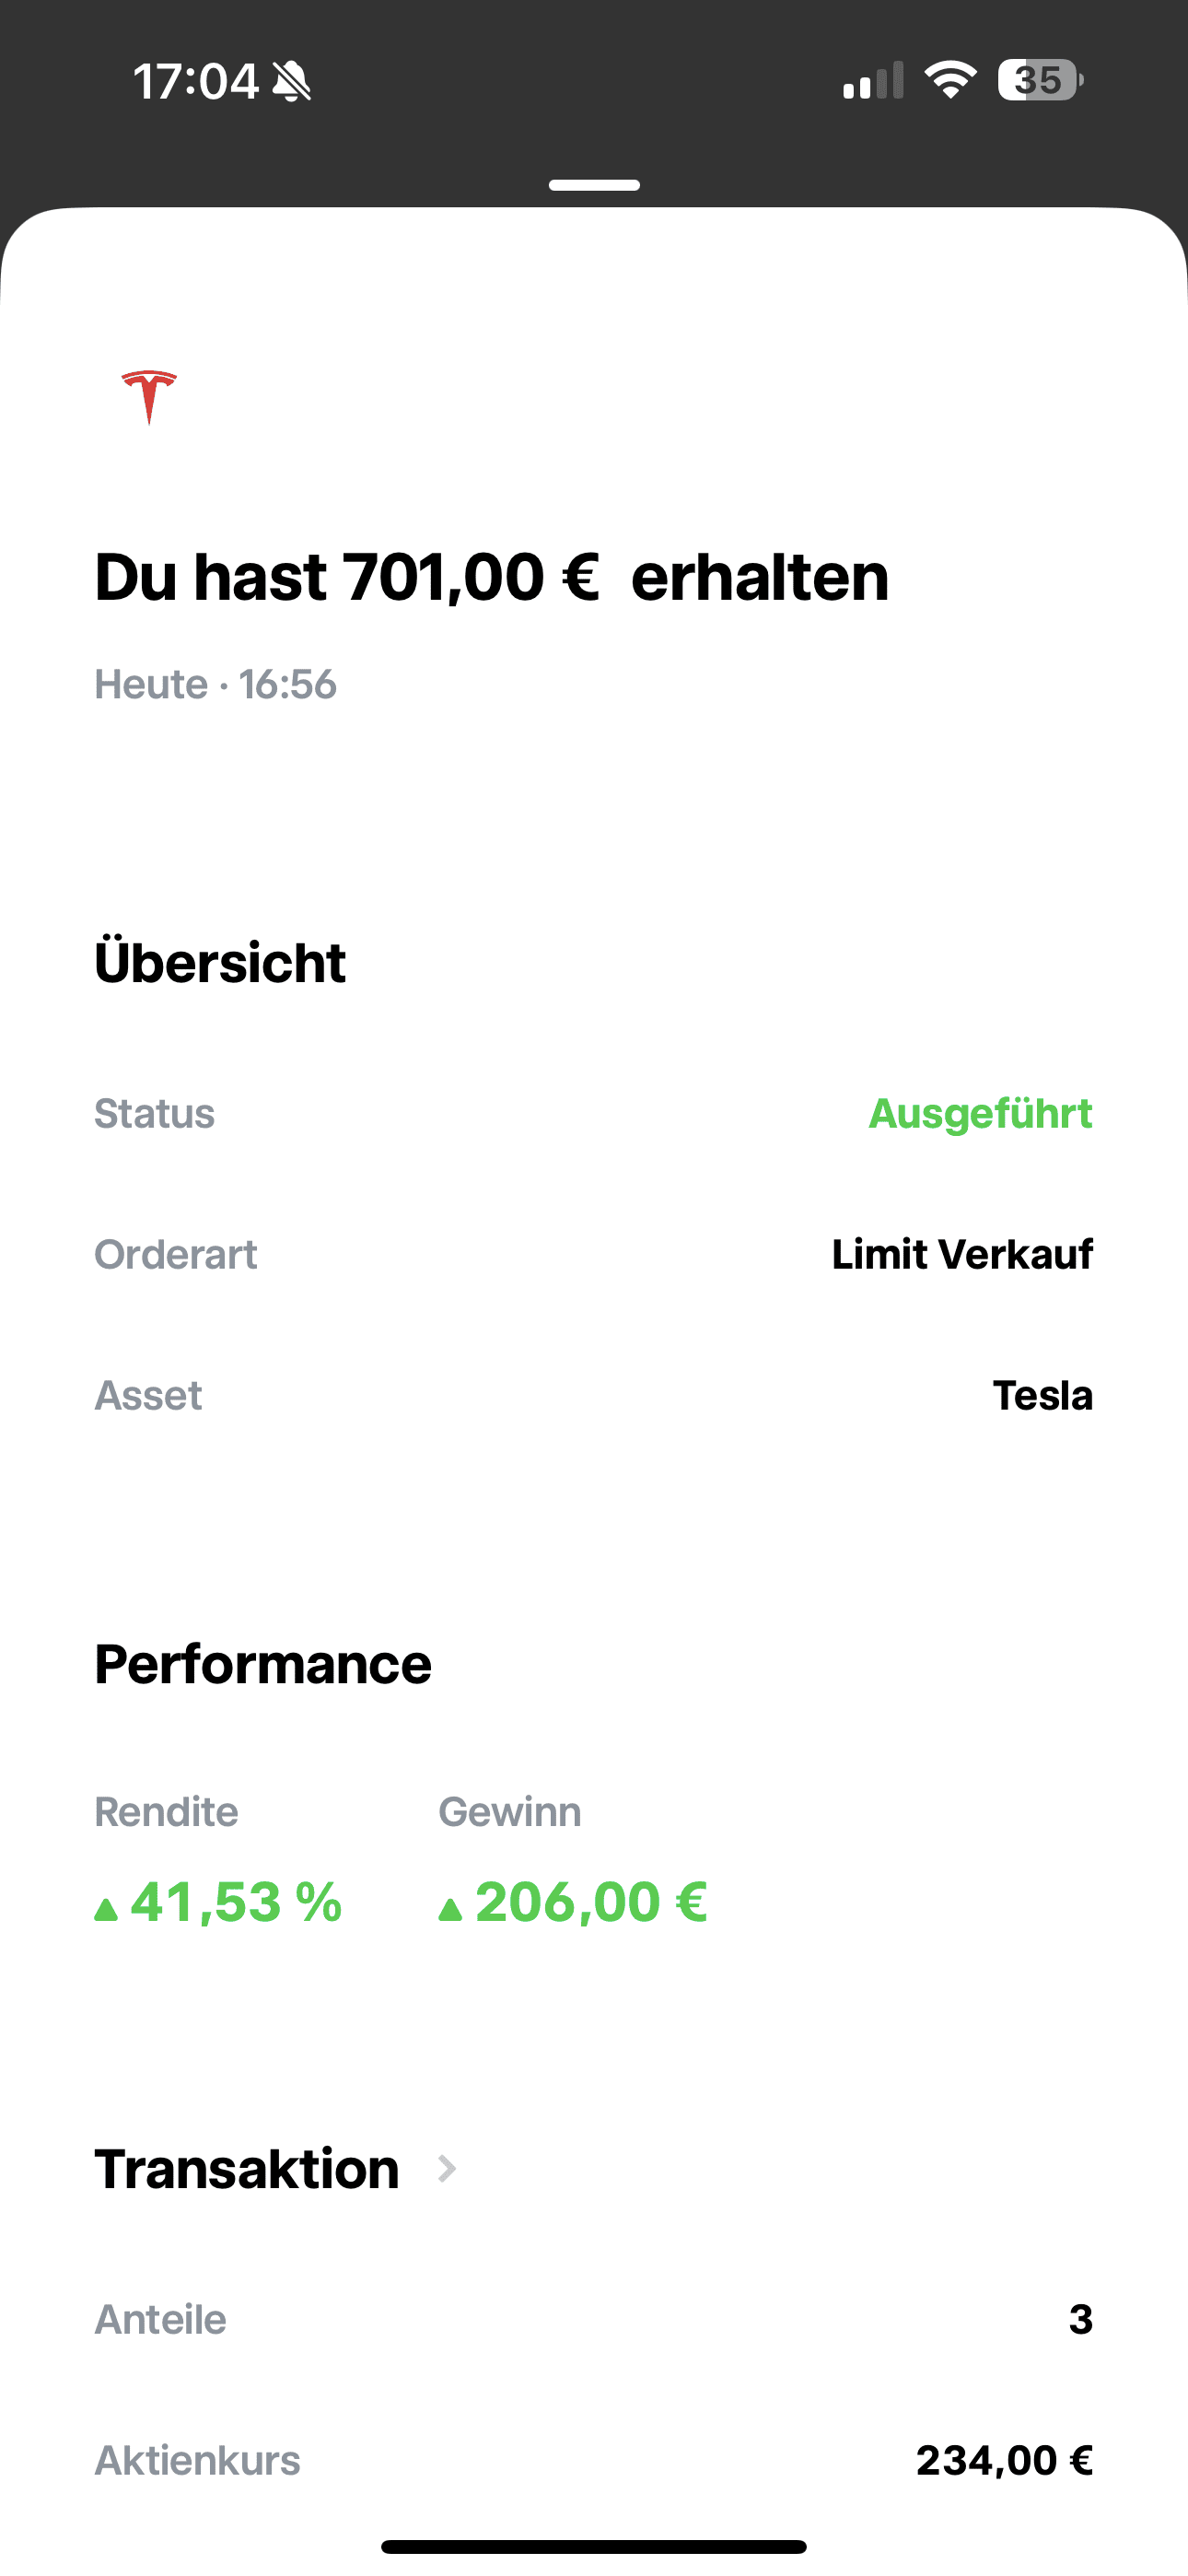Tap the Heute · 16:56 timestamp
Image resolution: width=1188 pixels, height=2576 pixels.
(215, 685)
